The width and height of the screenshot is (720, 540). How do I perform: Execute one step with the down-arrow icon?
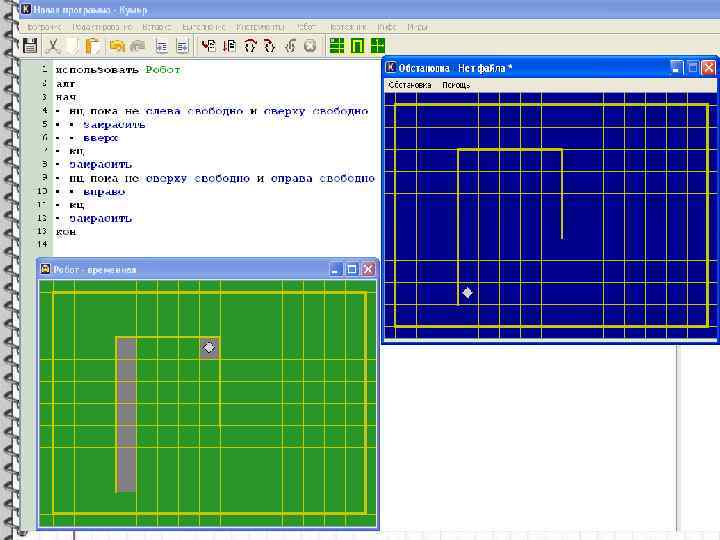[229, 45]
